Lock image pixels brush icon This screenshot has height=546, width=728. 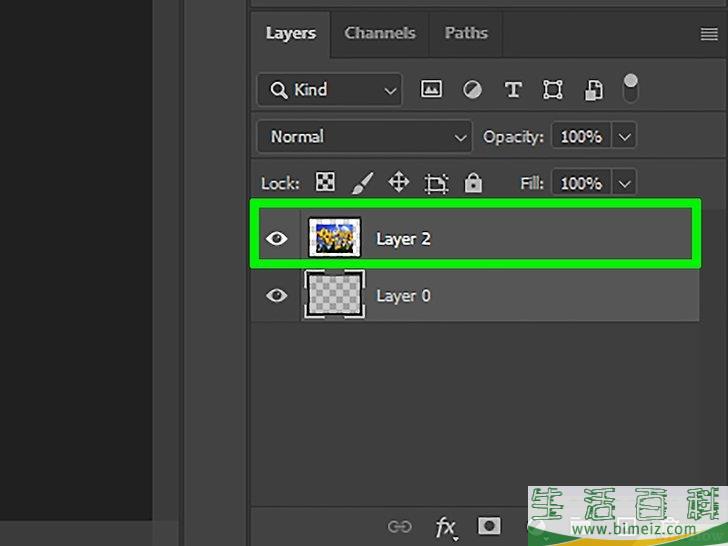(363, 183)
